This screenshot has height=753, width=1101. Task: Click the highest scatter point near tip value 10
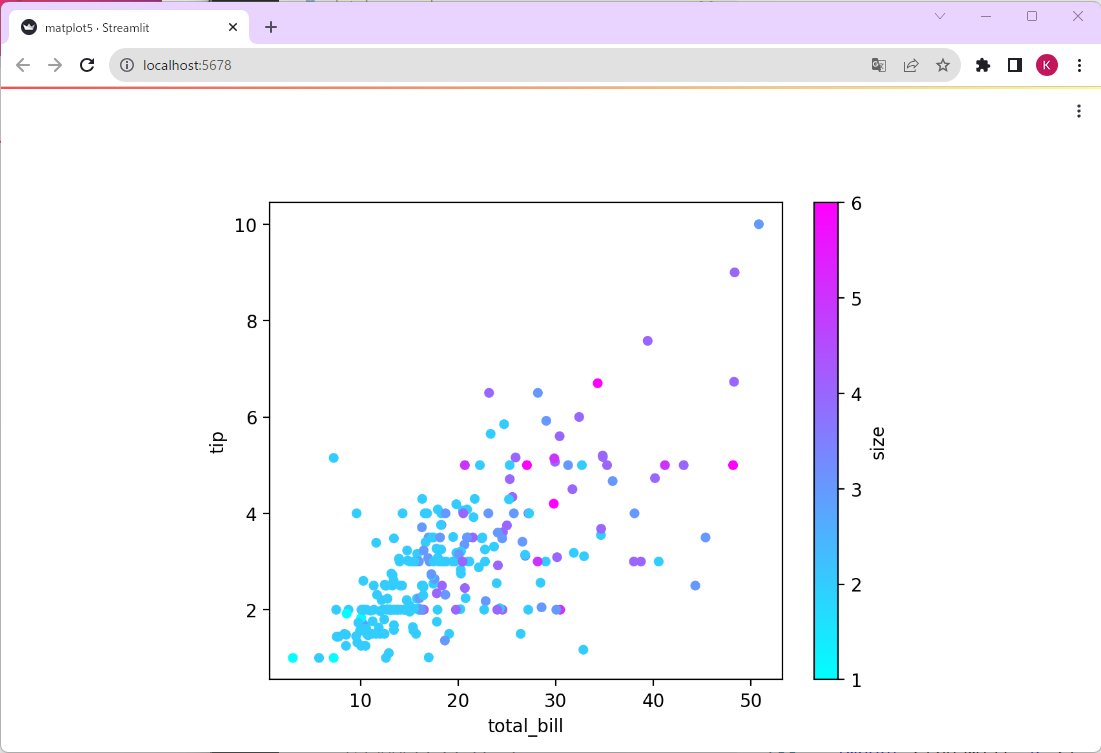pyautogui.click(x=757, y=225)
